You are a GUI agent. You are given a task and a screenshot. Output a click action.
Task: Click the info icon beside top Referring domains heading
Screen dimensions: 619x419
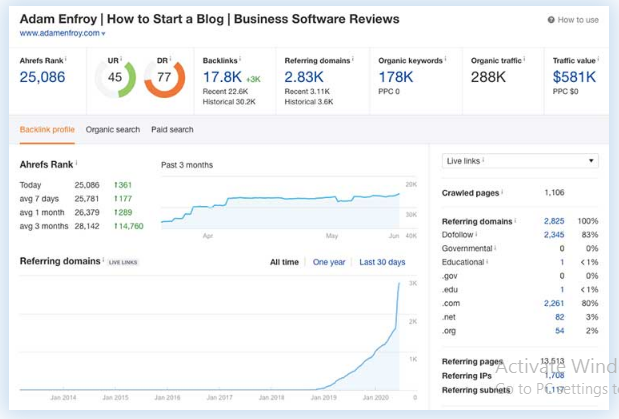(x=353, y=59)
